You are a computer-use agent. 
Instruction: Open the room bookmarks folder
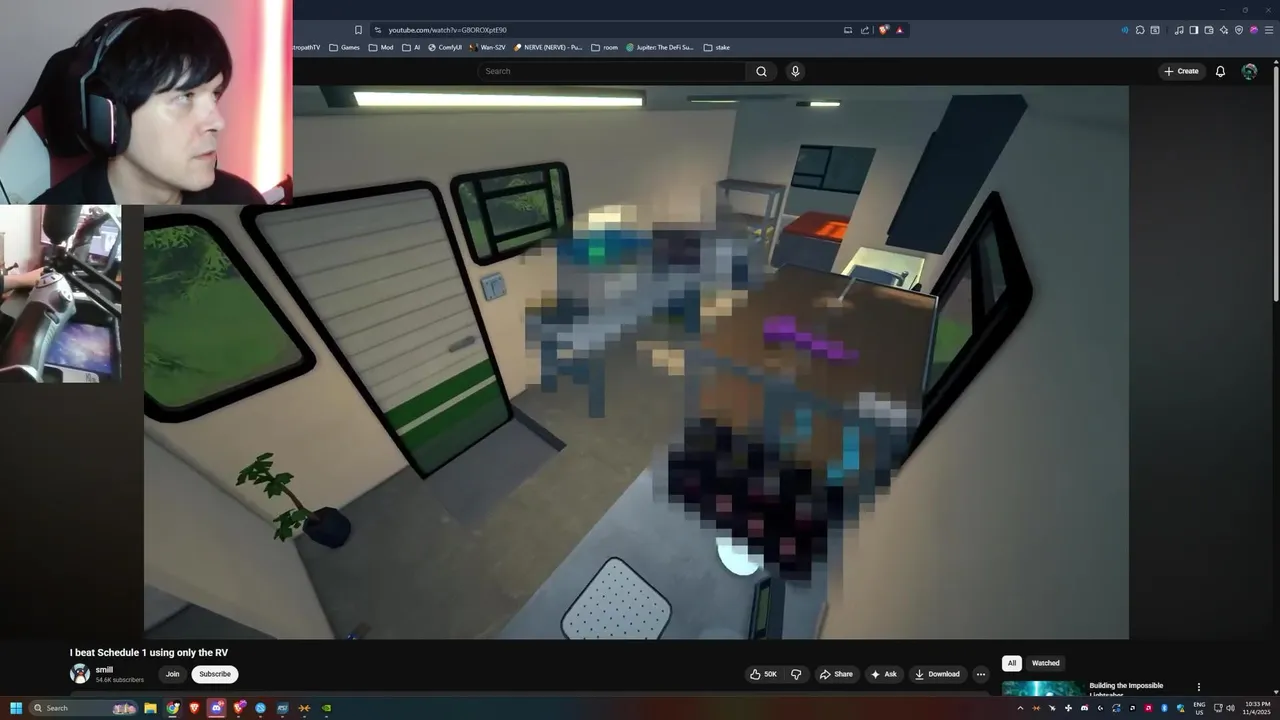tap(604, 47)
